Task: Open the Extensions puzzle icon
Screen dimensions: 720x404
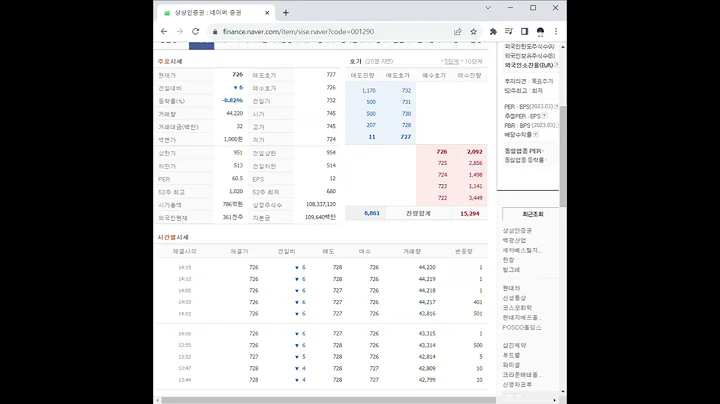Action: (x=493, y=31)
